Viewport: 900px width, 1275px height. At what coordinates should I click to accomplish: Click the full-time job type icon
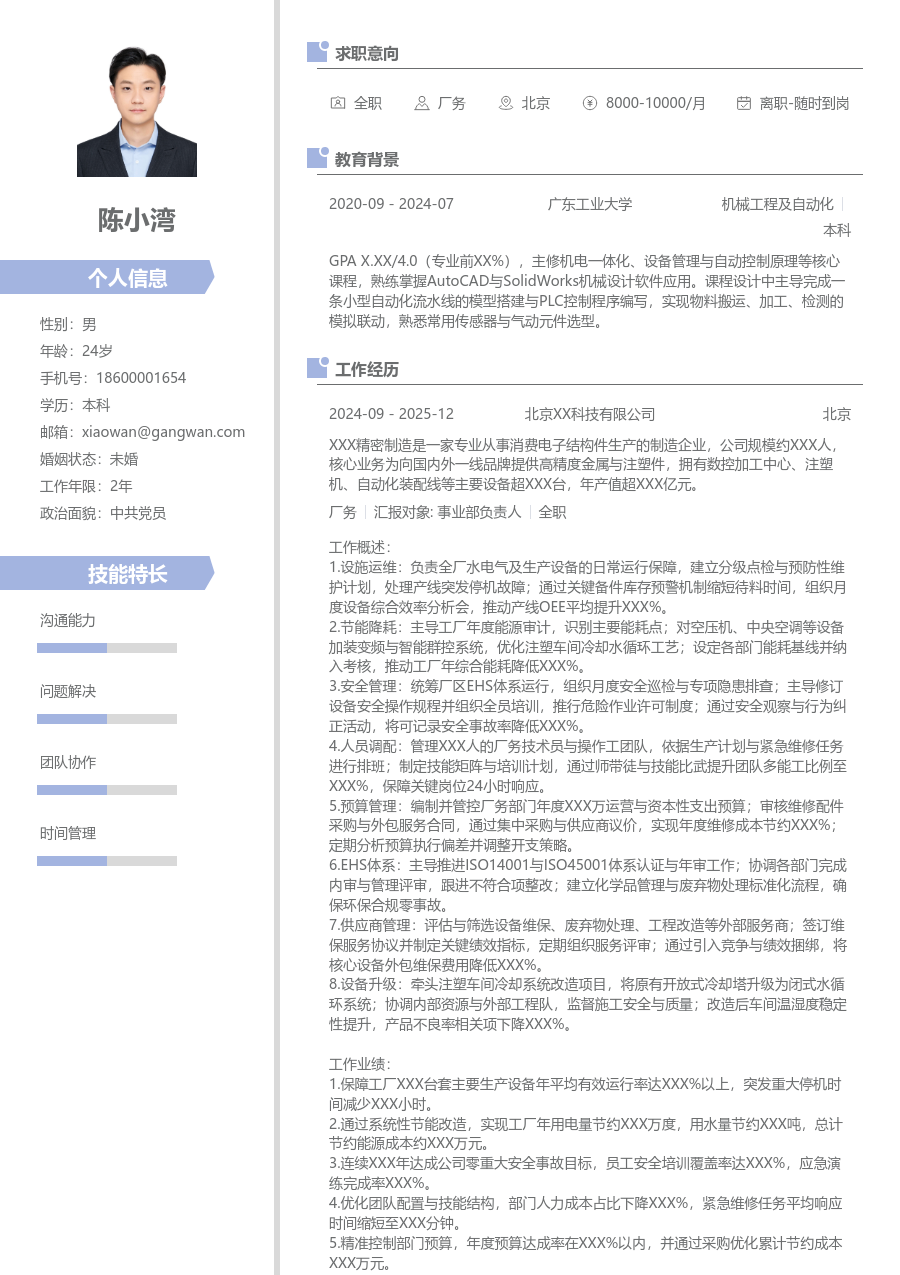tap(338, 103)
